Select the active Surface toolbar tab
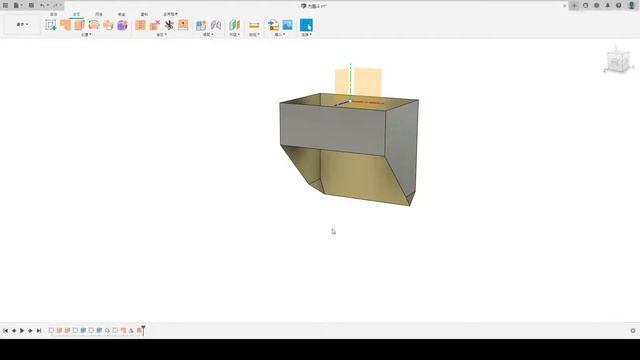Image resolution: width=640 pixels, height=360 pixels. (76, 14)
